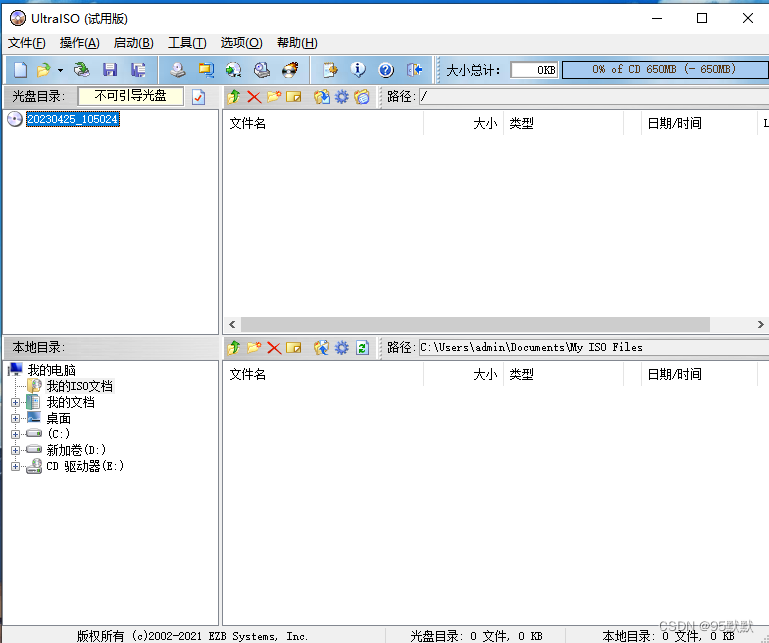Open the 启动(B) menu
769x643 pixels.
(x=133, y=43)
